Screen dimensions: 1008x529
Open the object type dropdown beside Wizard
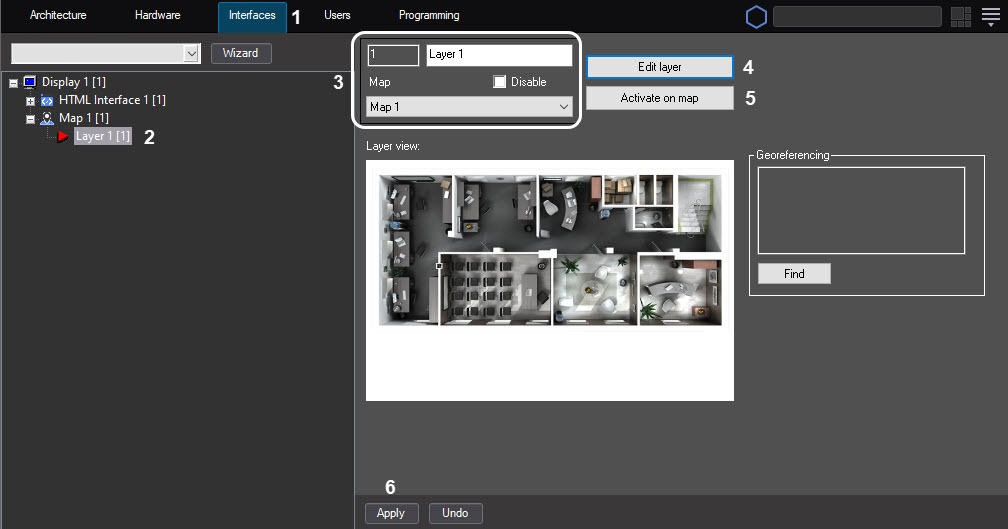[106, 53]
